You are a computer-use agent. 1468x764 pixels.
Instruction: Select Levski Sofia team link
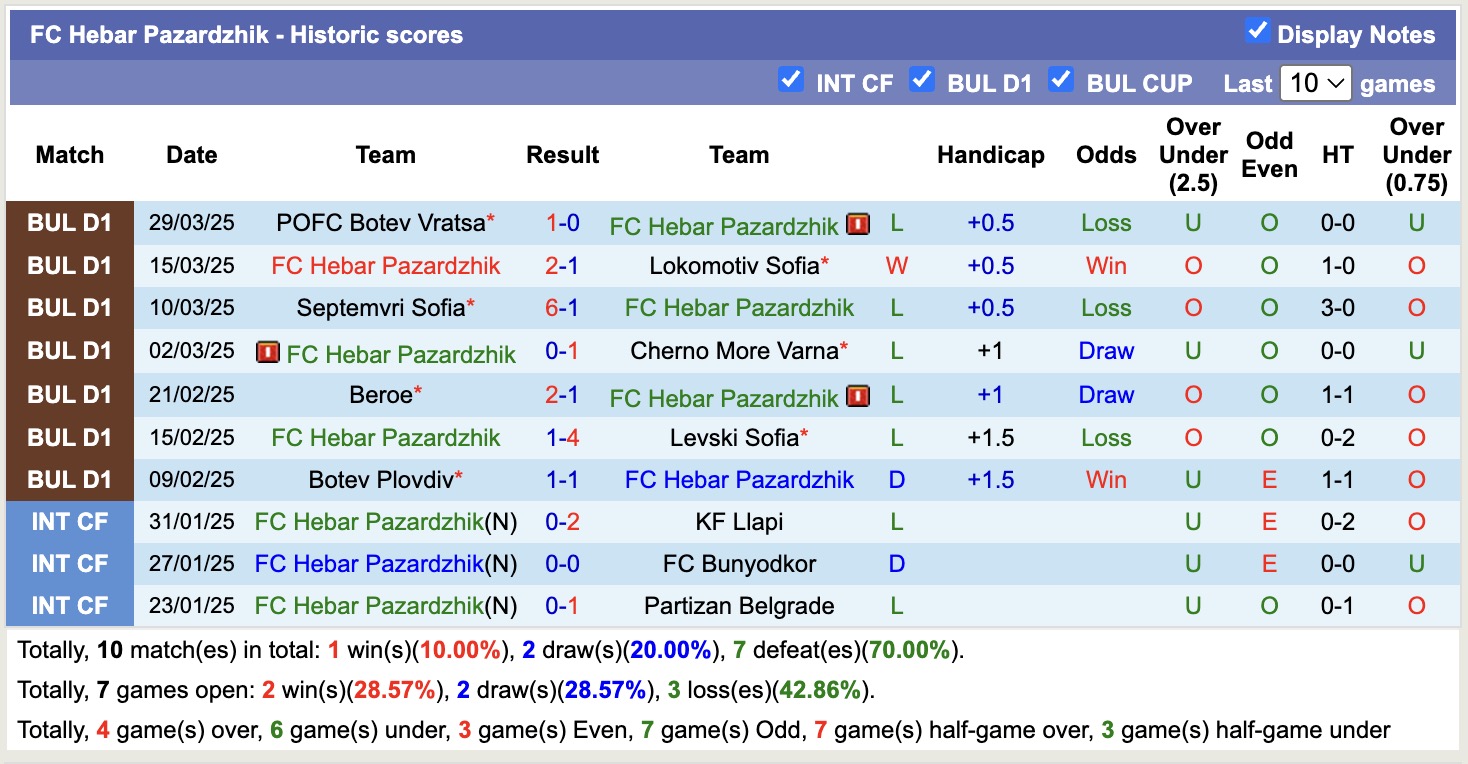click(734, 437)
